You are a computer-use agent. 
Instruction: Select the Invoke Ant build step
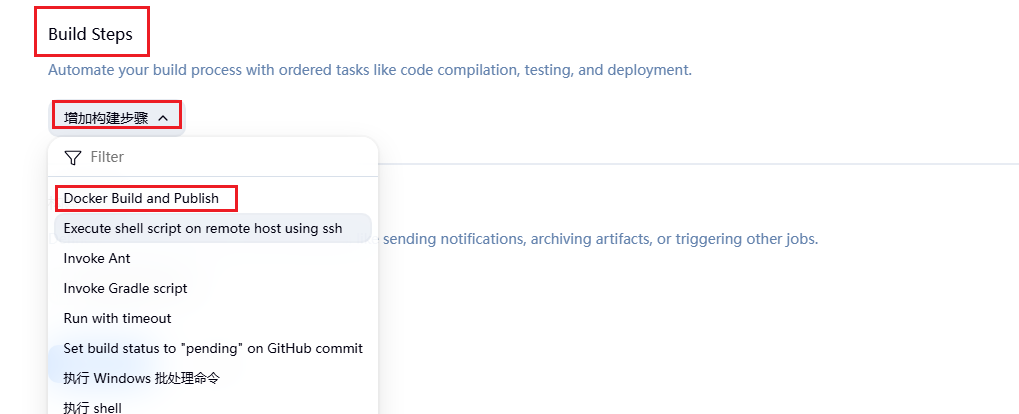tap(213, 258)
